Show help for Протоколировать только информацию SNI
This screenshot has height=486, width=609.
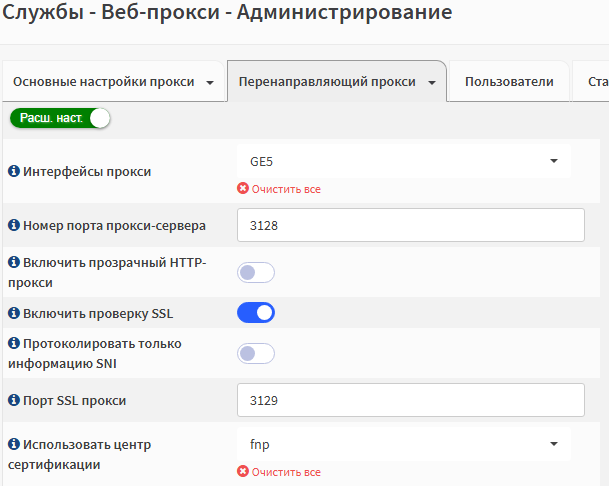pyautogui.click(x=14, y=343)
